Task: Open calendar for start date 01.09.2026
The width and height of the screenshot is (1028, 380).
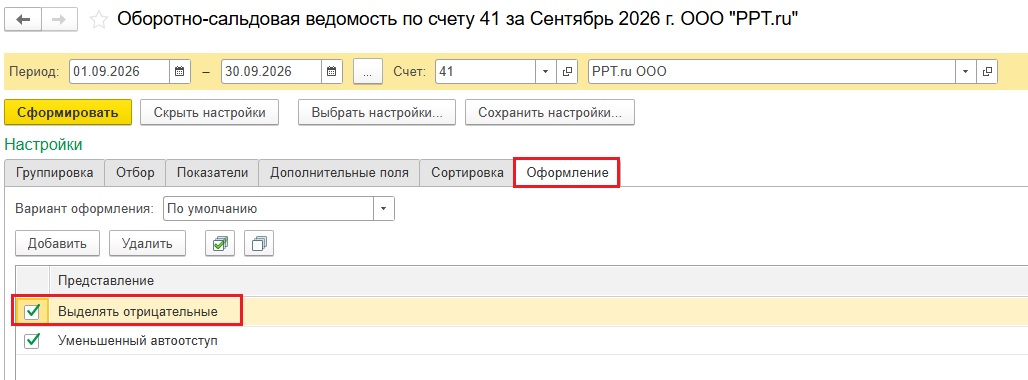Action: pyautogui.click(x=180, y=71)
